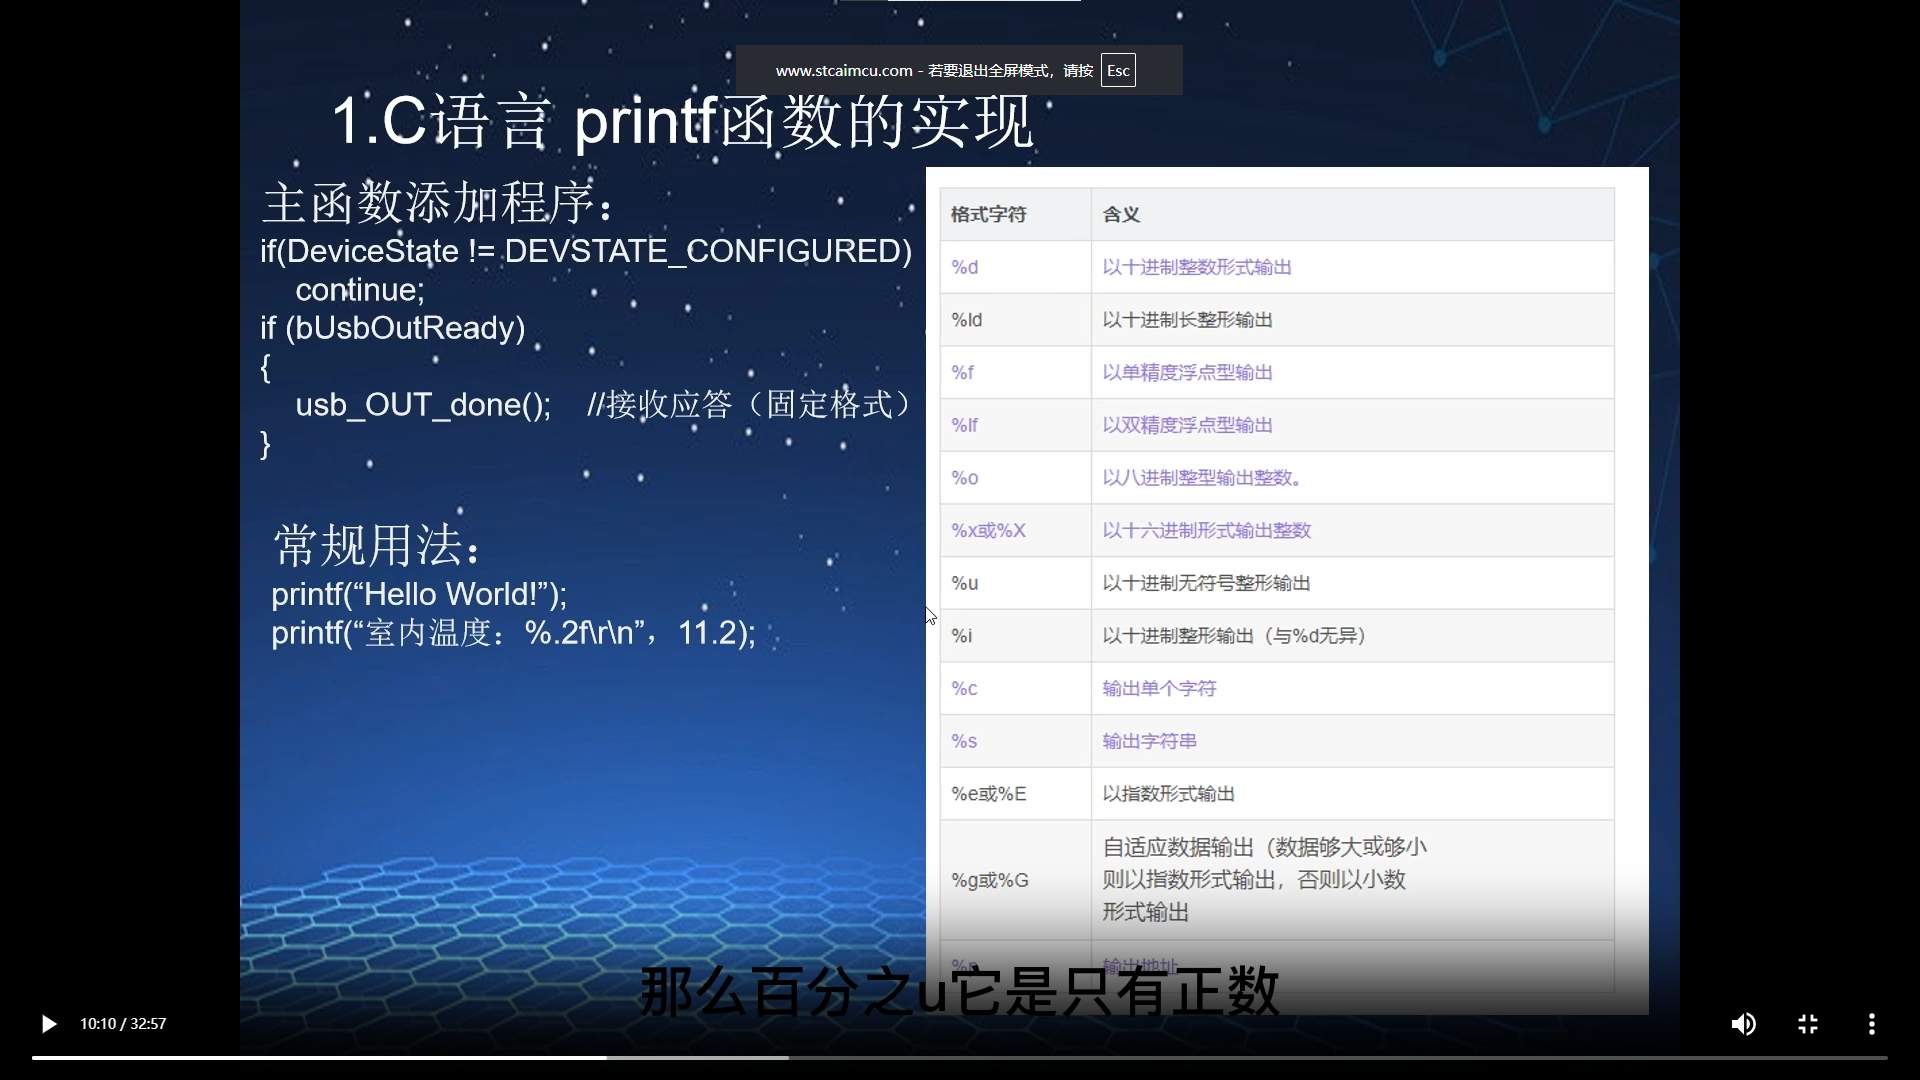
Task: Click the %f format cell
Action: tap(1015, 372)
